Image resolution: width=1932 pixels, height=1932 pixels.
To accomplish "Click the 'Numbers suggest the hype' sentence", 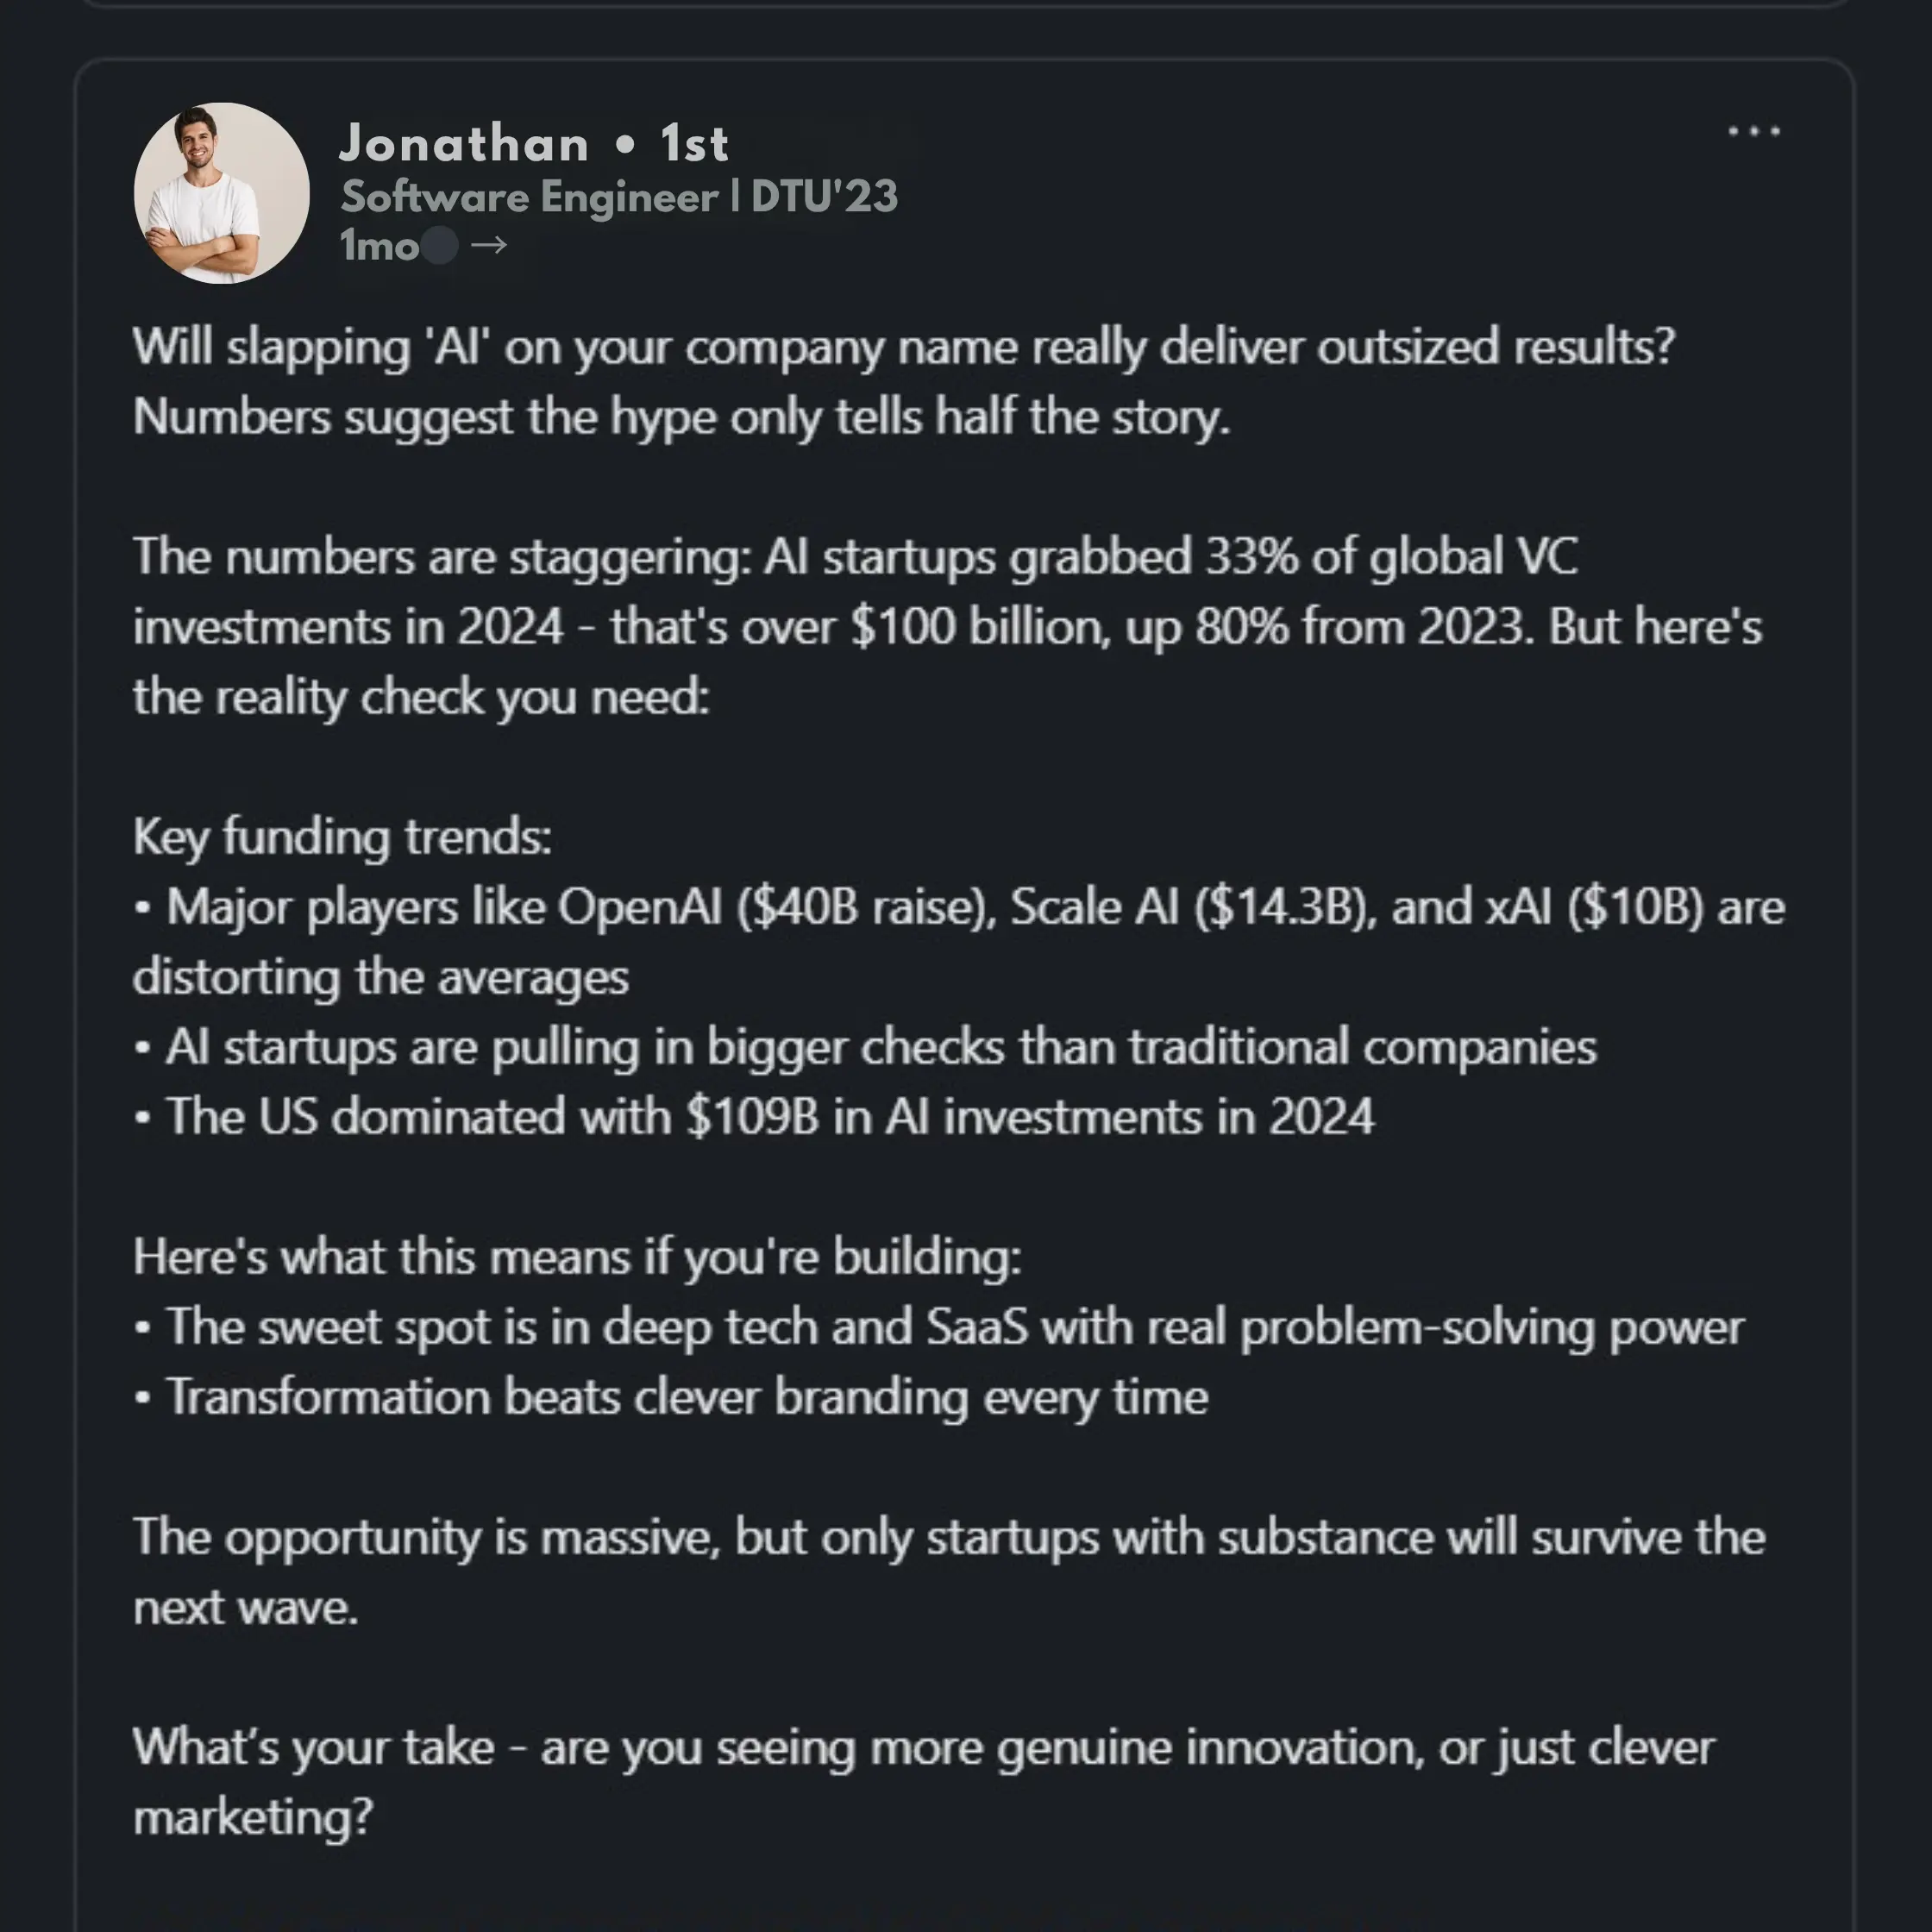I will (681, 417).
